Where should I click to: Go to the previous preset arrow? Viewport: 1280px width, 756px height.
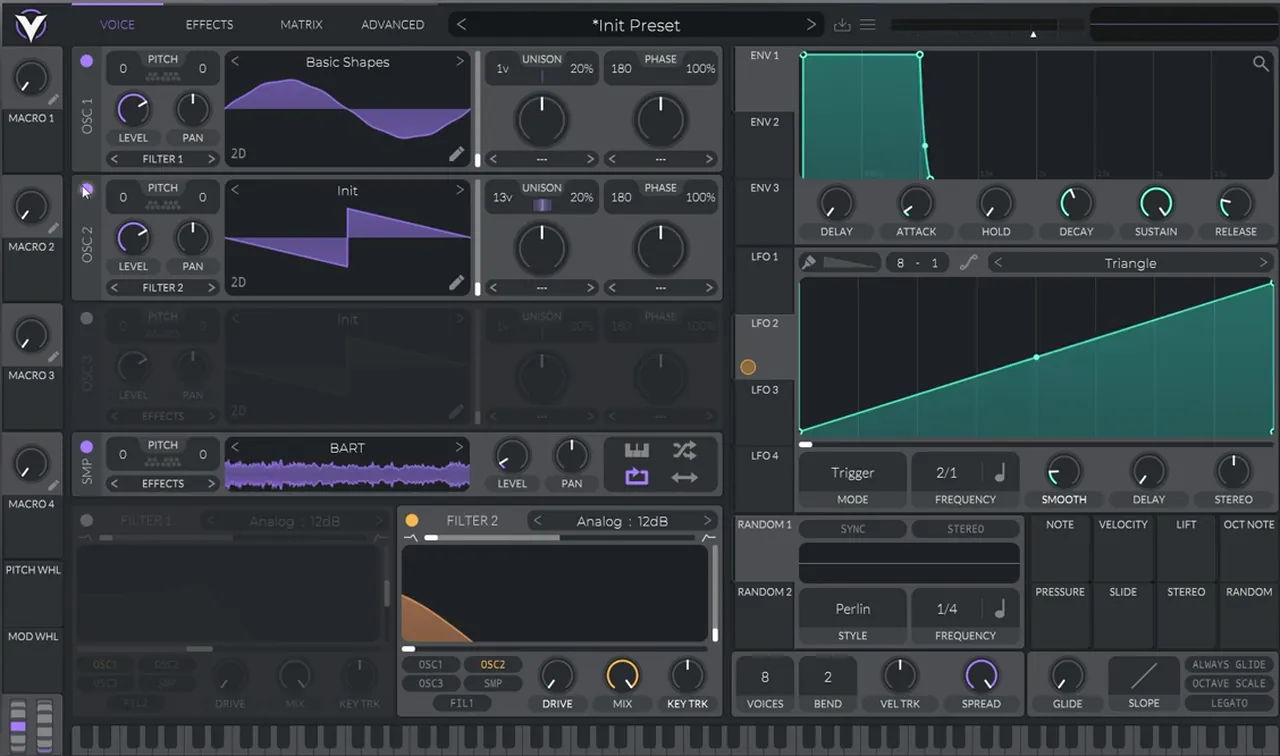[461, 25]
